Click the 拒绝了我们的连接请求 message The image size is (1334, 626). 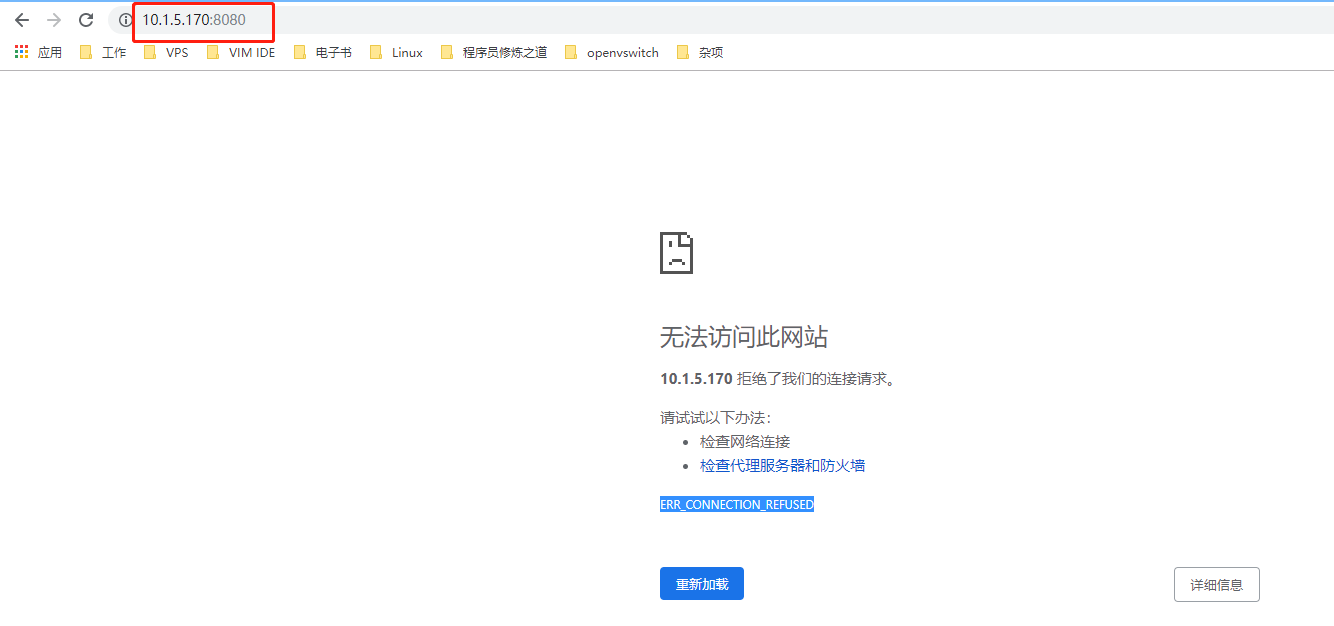click(x=777, y=379)
